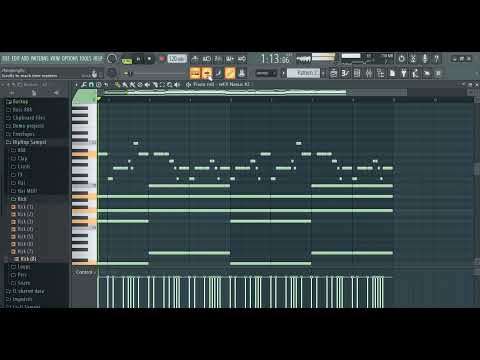Image resolution: width=480 pixels, height=360 pixels.
Task: Toggle the second orange recording option button
Action: (207, 73)
